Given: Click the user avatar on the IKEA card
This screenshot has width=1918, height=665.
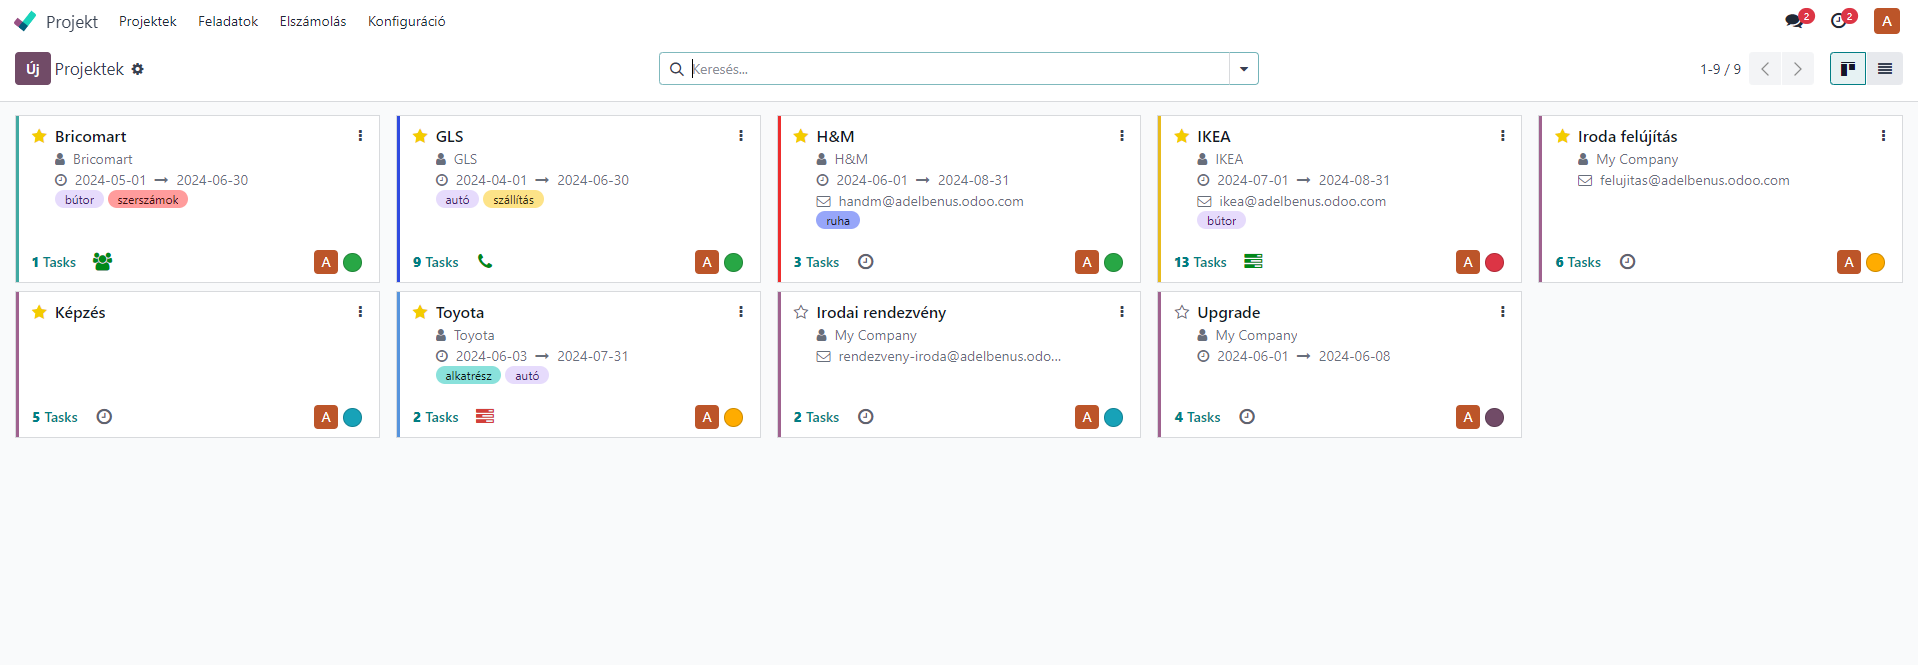Looking at the screenshot, I should (x=1468, y=262).
